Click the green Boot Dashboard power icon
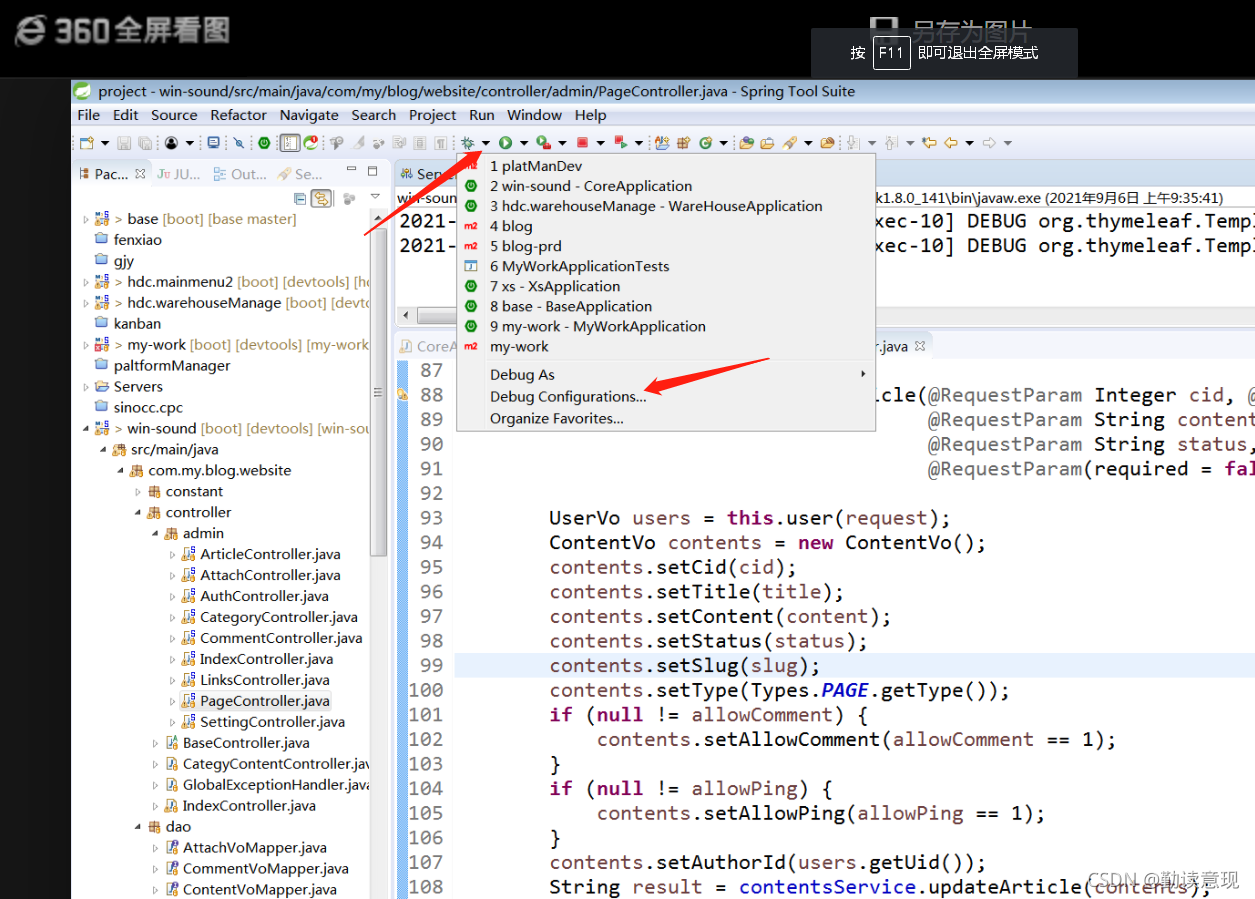The image size is (1255, 899). (264, 143)
